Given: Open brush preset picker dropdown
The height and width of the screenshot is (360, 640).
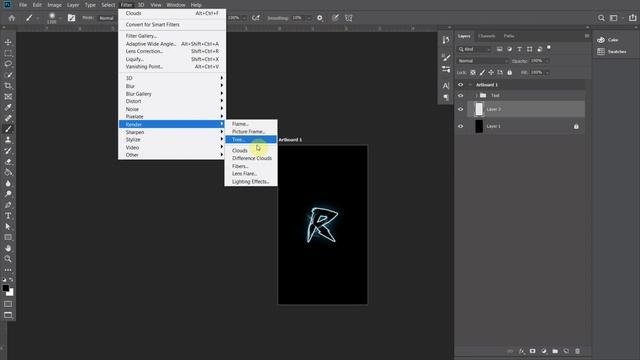Looking at the screenshot, I should click(x=60, y=18).
